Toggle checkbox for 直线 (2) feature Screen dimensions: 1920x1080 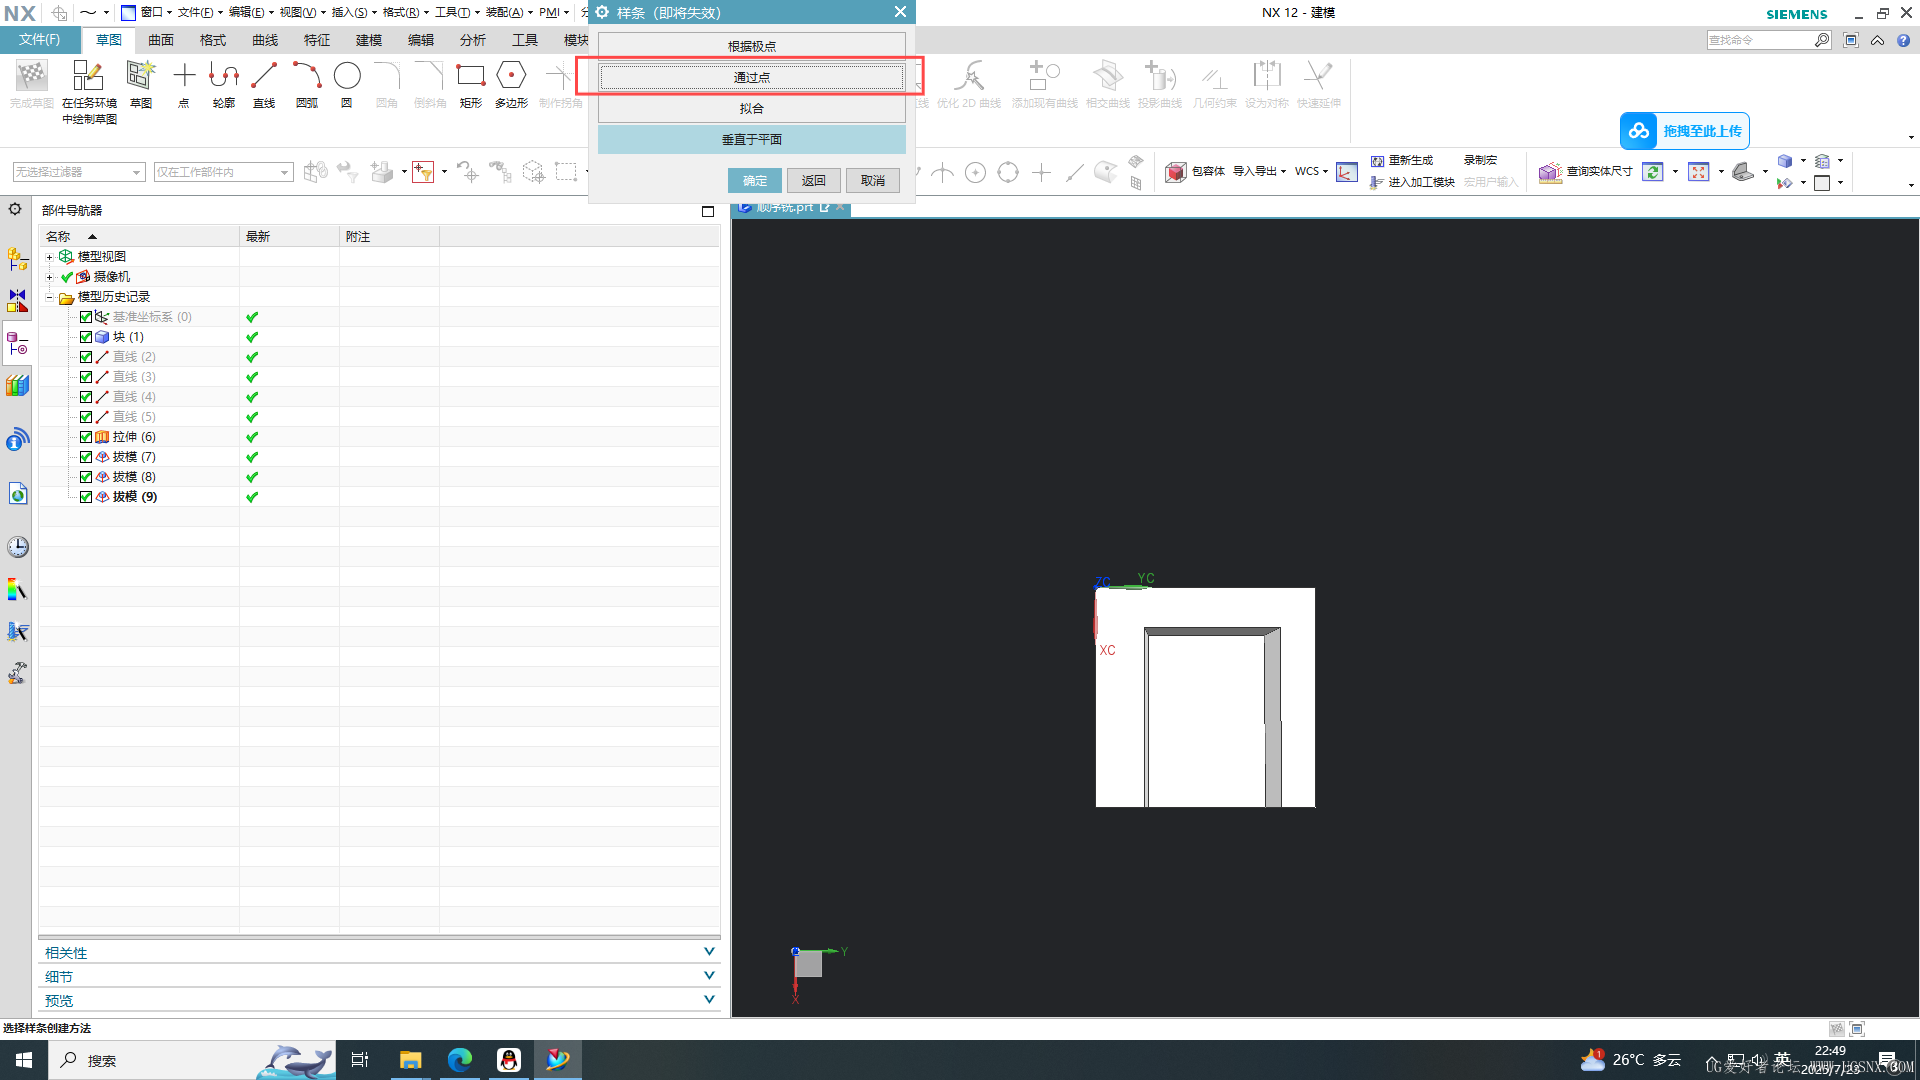(x=86, y=357)
